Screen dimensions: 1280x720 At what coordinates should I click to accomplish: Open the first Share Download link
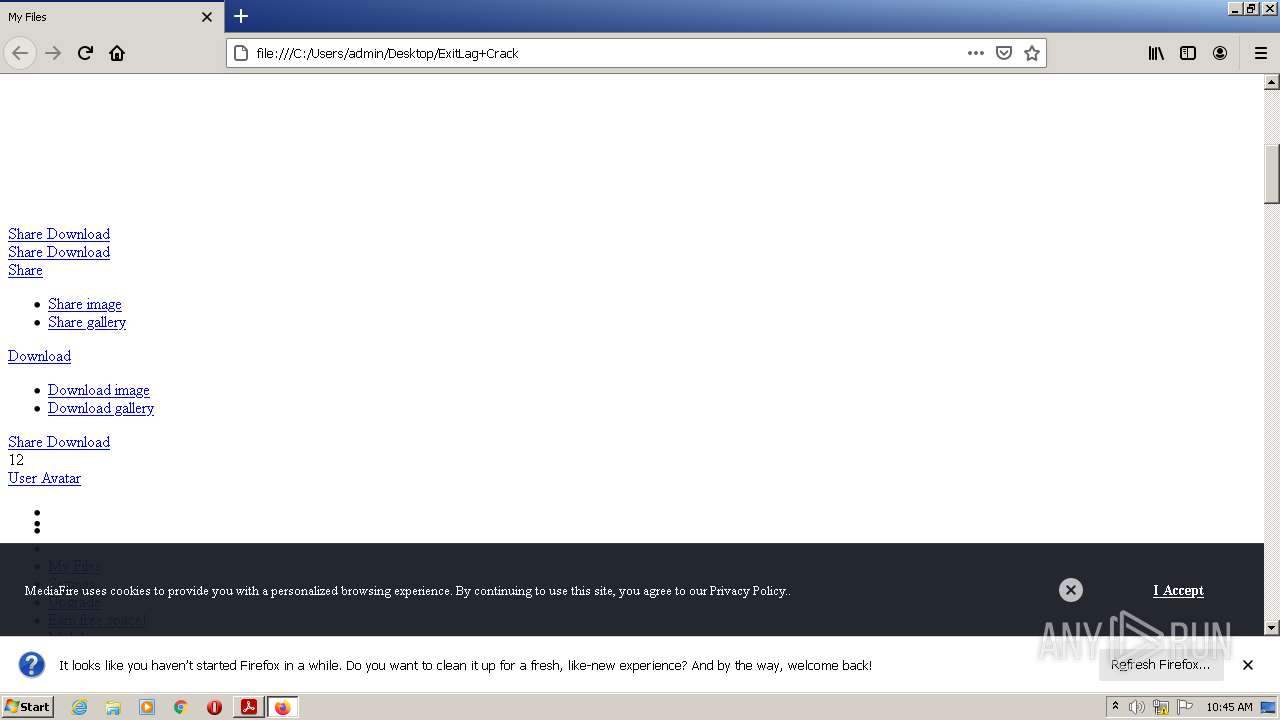click(59, 234)
